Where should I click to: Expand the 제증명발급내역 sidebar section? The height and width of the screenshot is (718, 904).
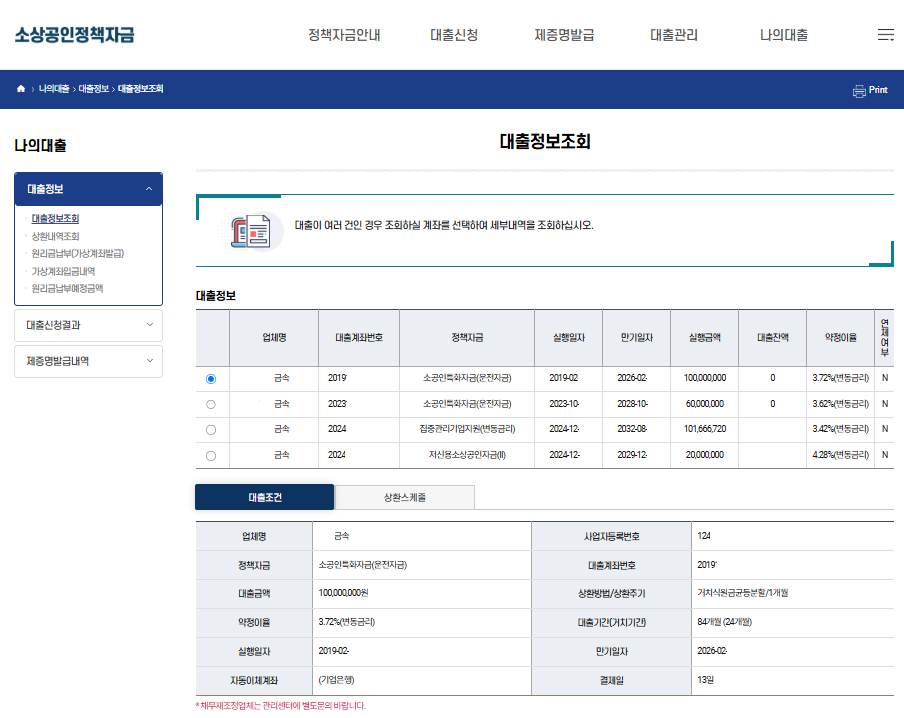coord(88,361)
